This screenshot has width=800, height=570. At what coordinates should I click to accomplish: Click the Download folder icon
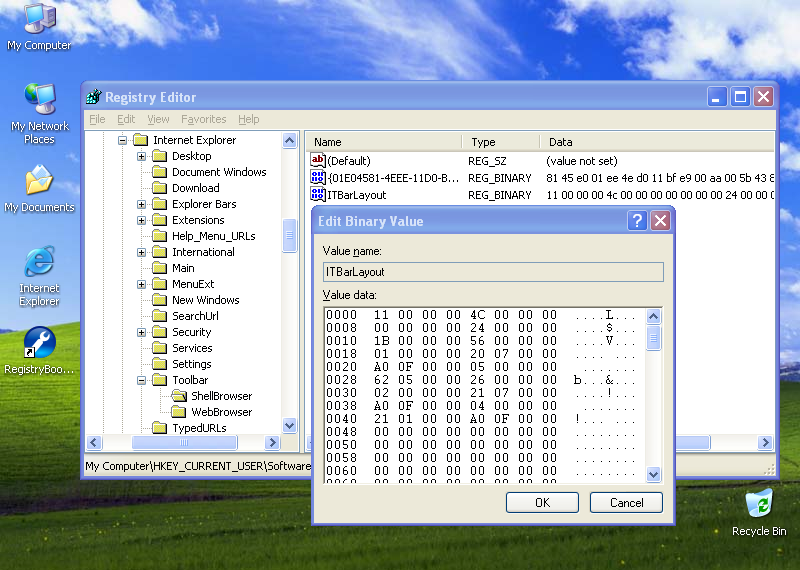[x=160, y=188]
